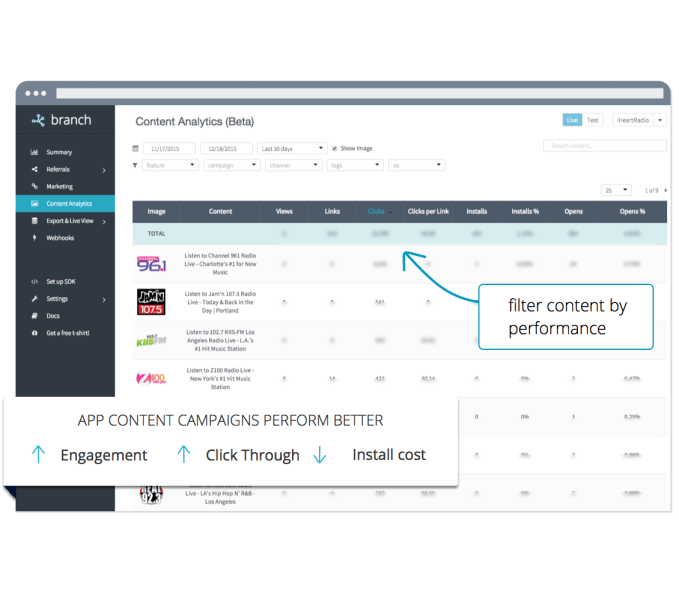
Task: Toggle the Show Image checkbox
Action: point(334,149)
